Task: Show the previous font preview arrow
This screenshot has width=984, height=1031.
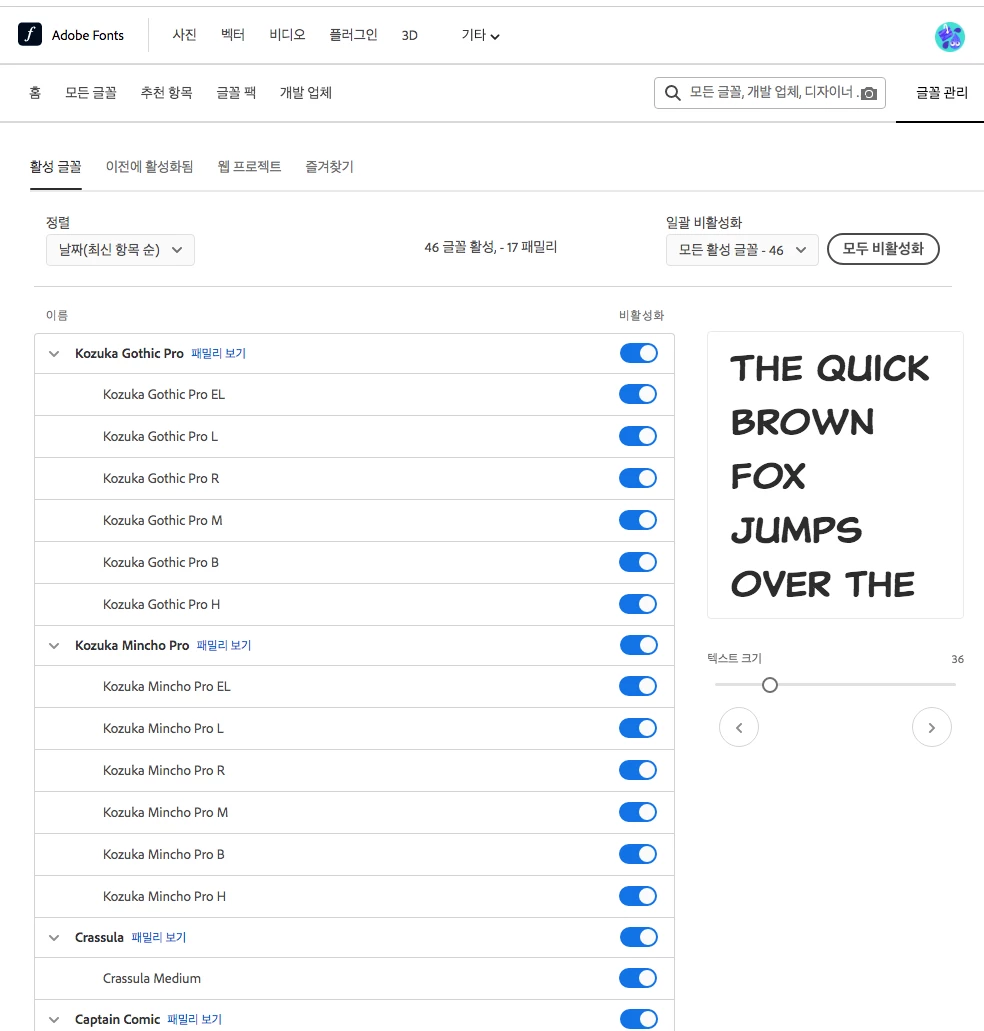Action: 739,727
